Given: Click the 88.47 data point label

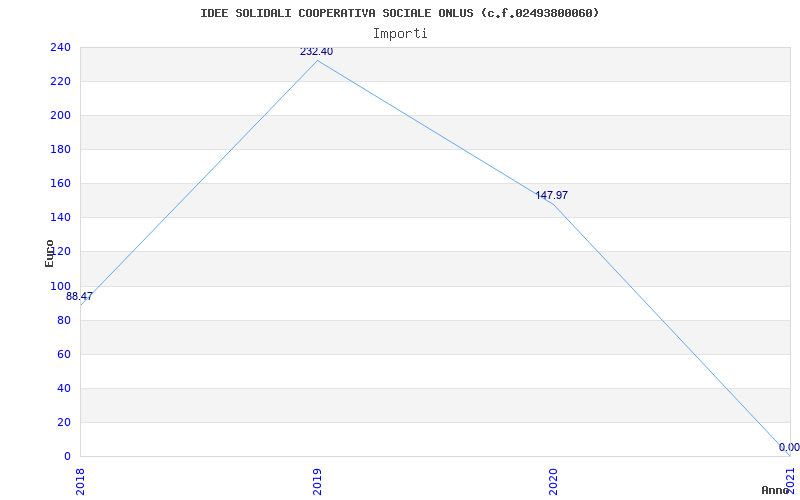Looking at the screenshot, I should tap(79, 296).
